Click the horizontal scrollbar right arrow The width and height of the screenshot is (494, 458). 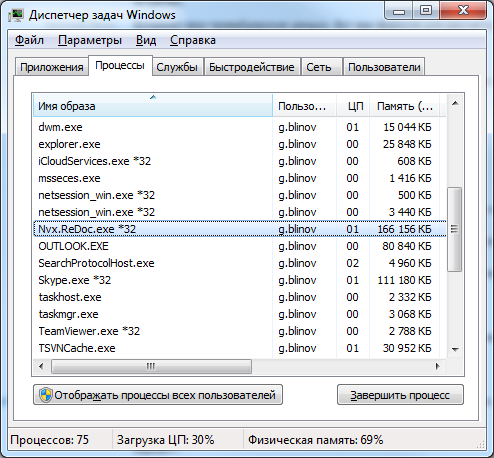438,367
